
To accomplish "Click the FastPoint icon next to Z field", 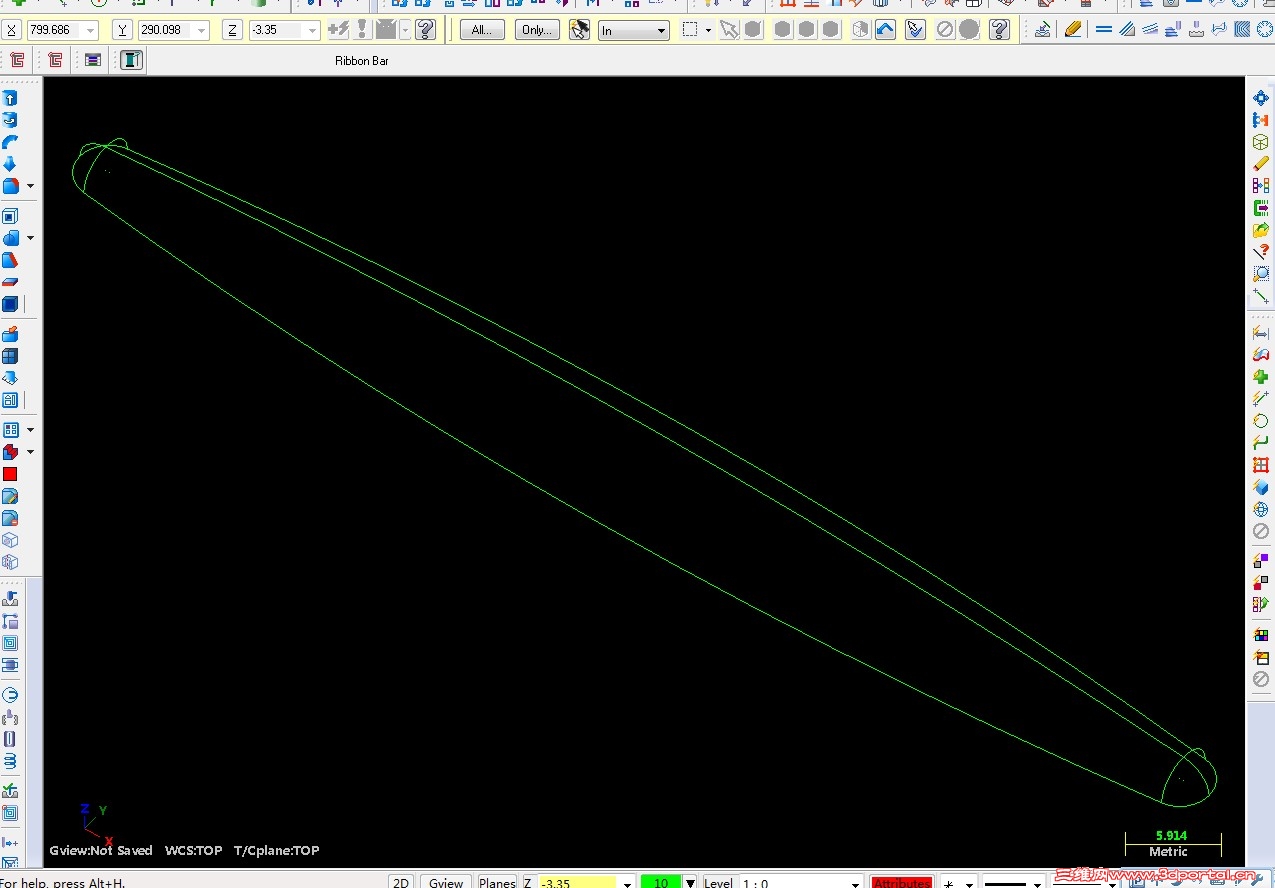I will point(339,30).
